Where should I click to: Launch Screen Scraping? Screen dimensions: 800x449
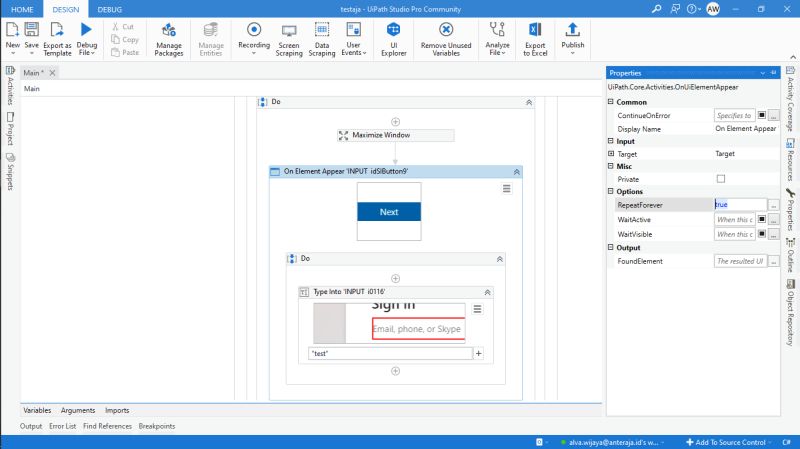coord(289,39)
